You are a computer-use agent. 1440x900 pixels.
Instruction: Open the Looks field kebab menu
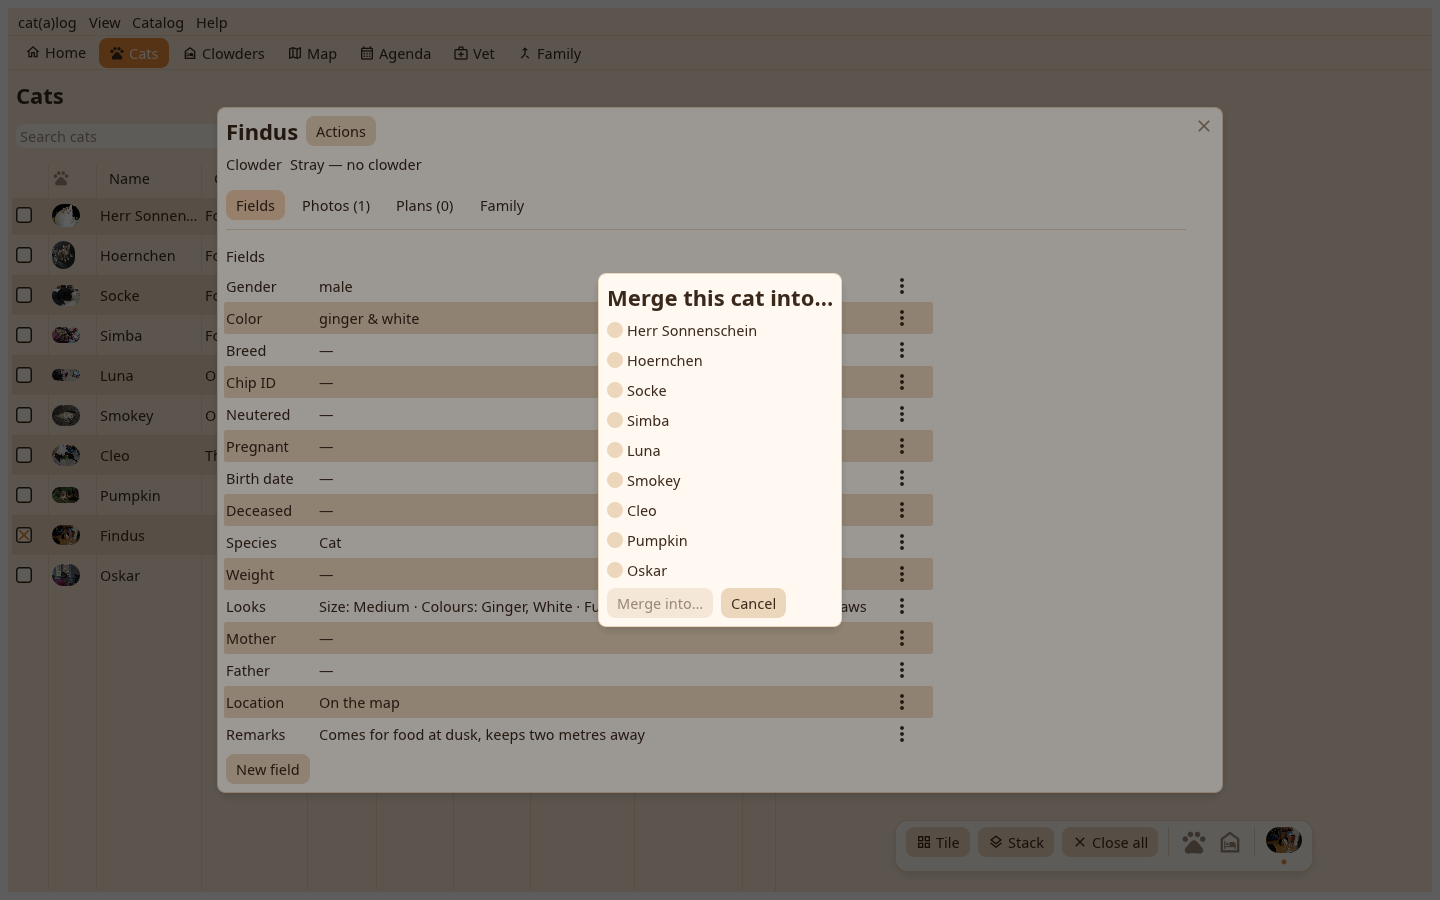click(901, 606)
